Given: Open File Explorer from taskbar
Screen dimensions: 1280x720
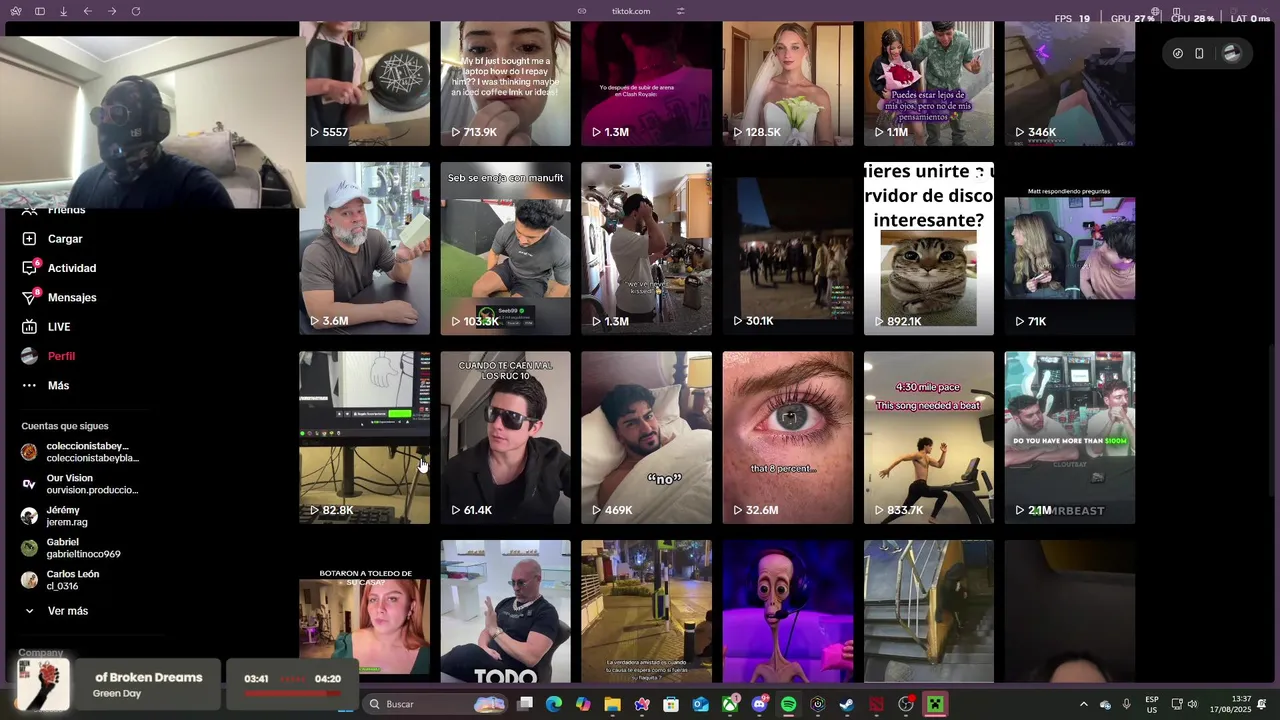Looking at the screenshot, I should pos(612,704).
